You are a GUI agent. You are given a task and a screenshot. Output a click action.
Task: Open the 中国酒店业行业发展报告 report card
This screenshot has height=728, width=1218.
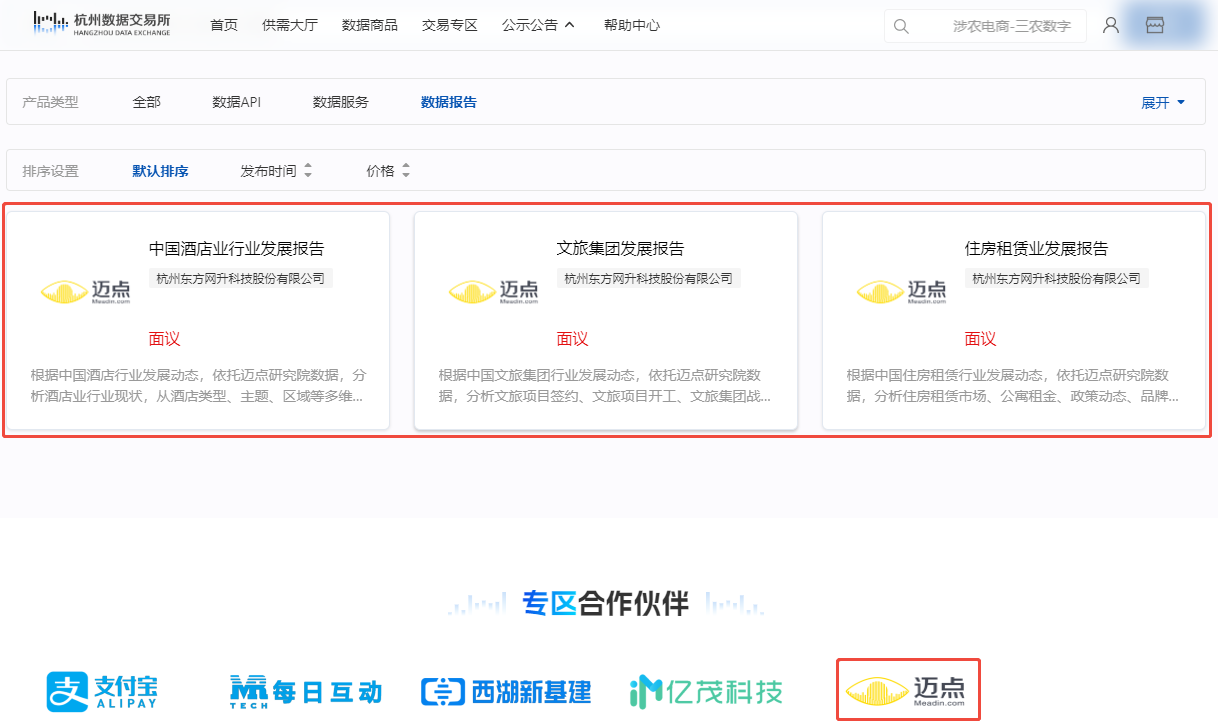(x=197, y=320)
